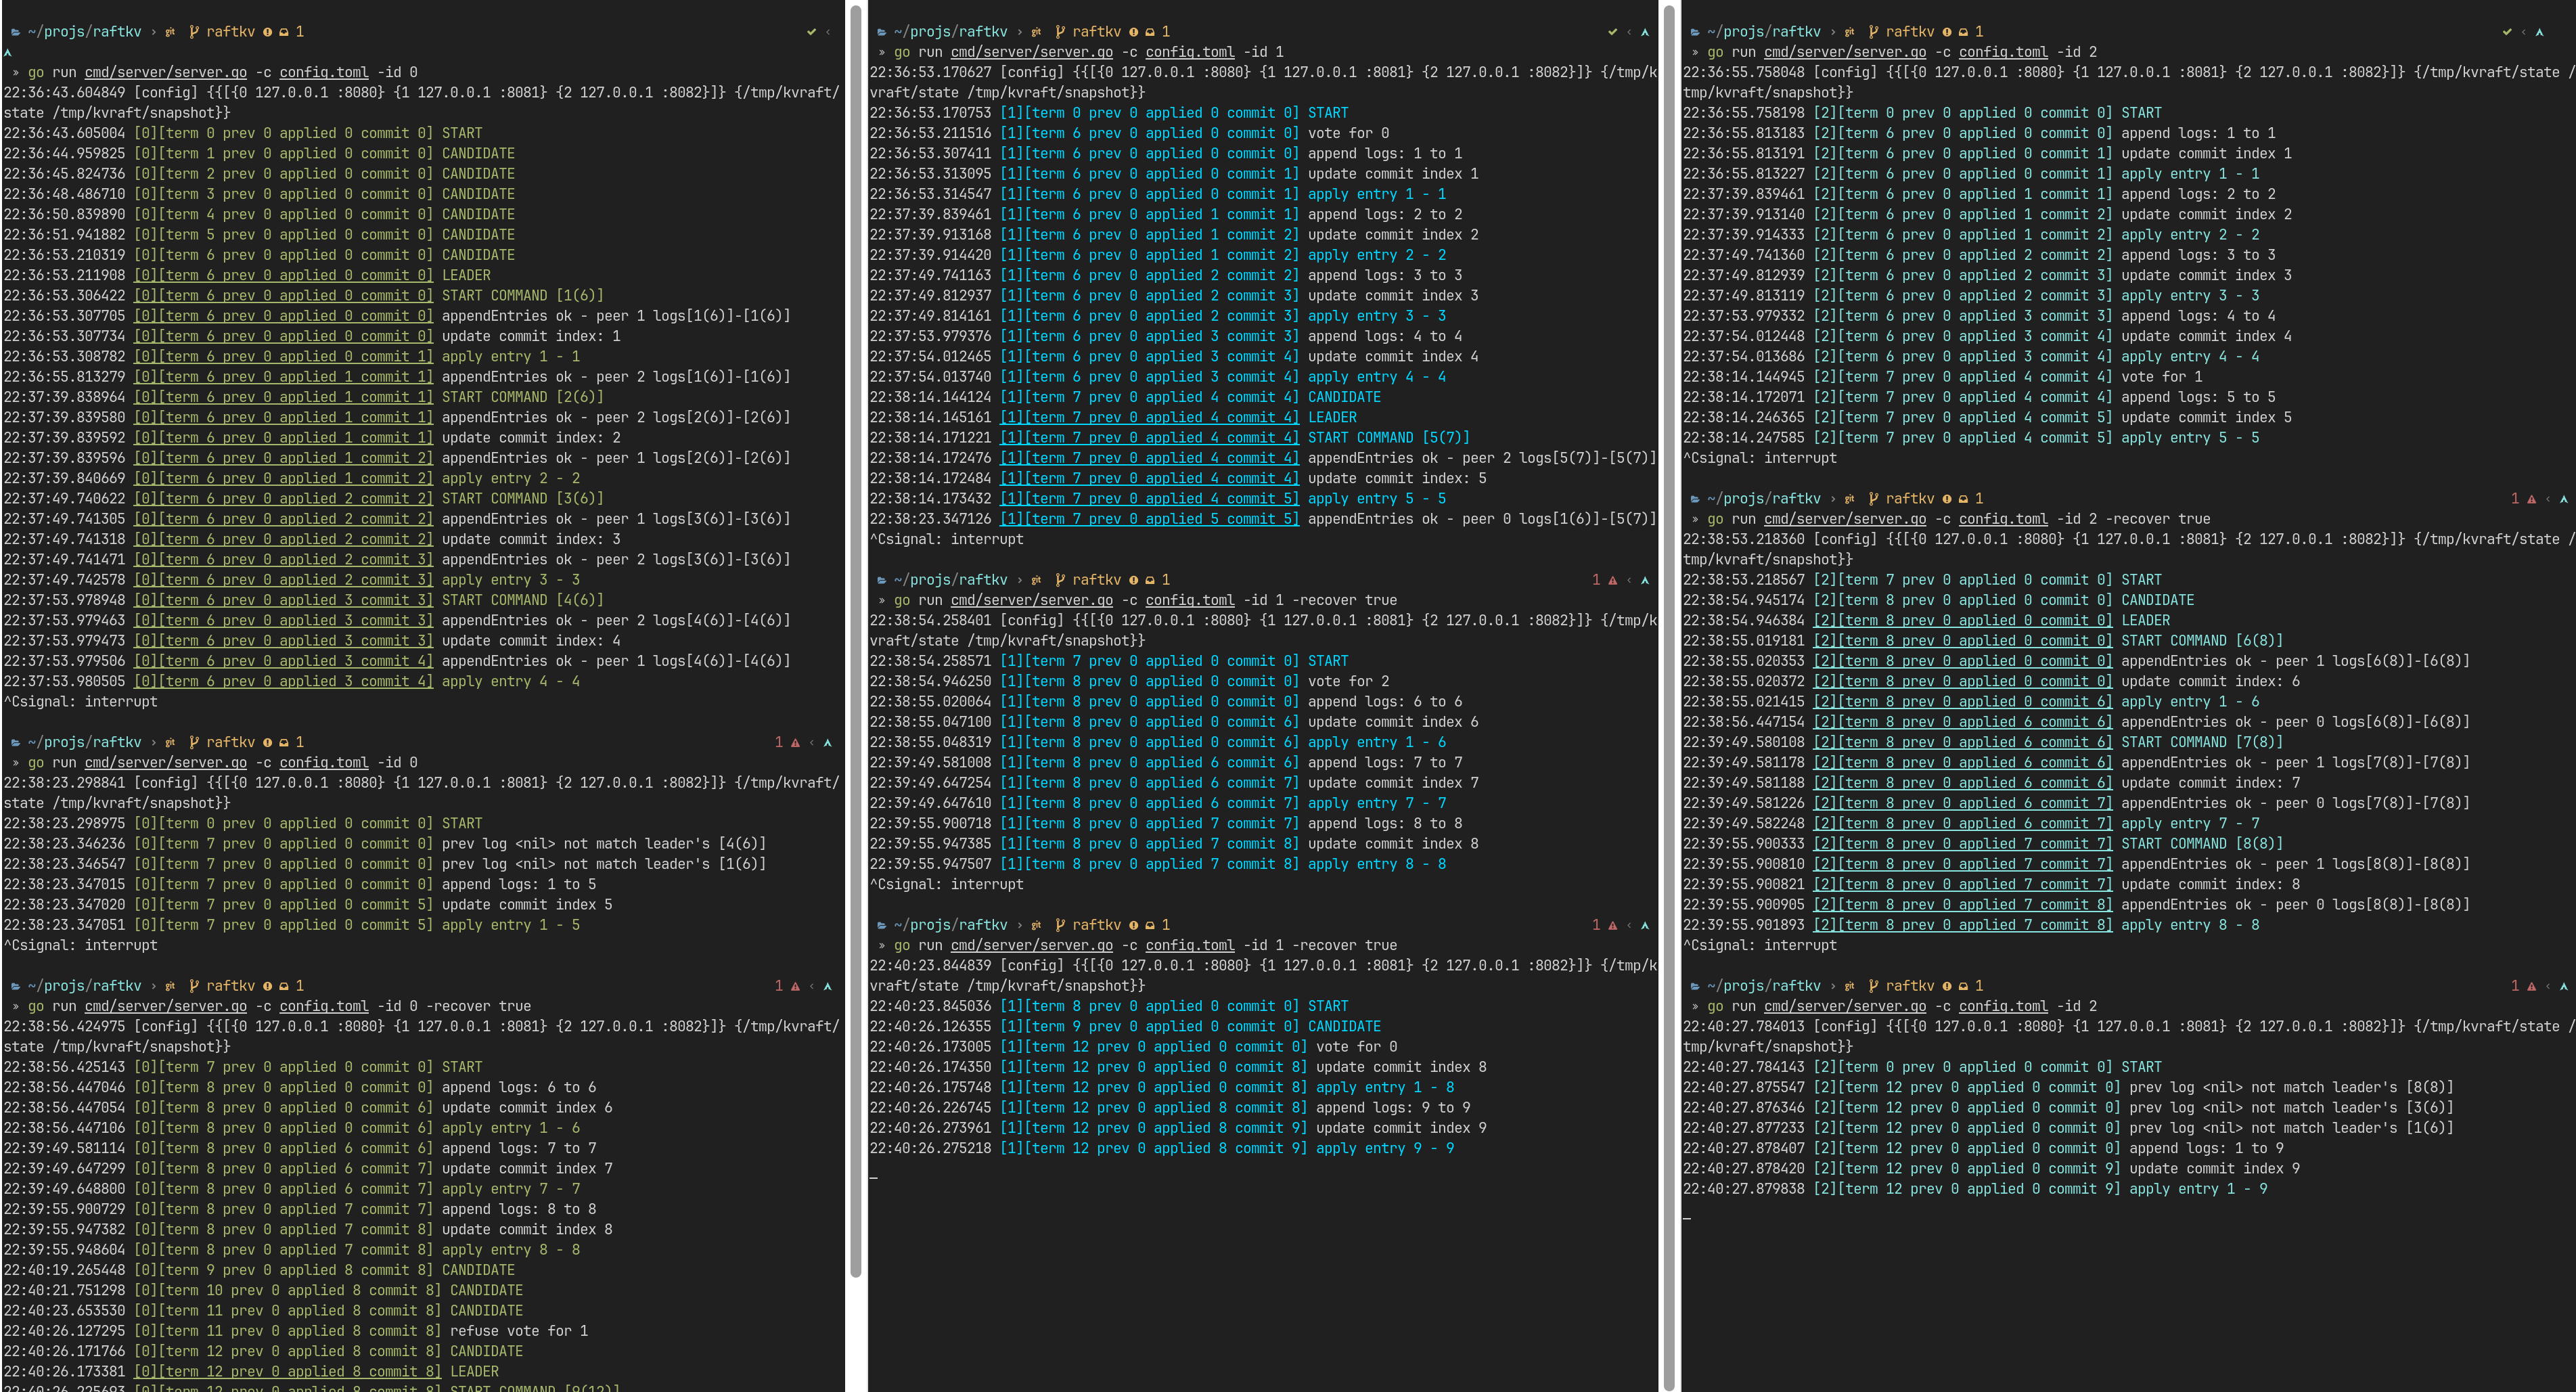Open cmd/server/server.go in the left pane's '-id 0 -recover true' command

click(x=166, y=1007)
